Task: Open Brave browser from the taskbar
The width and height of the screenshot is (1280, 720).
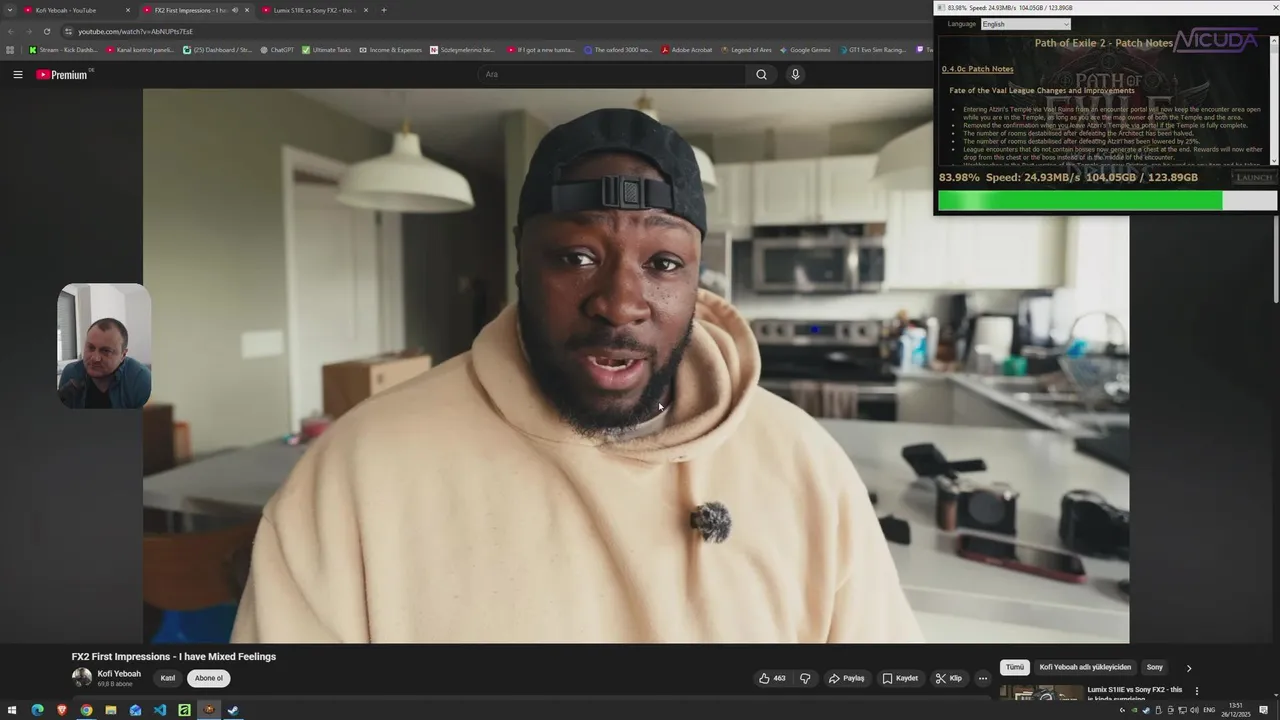Action: tap(62, 710)
